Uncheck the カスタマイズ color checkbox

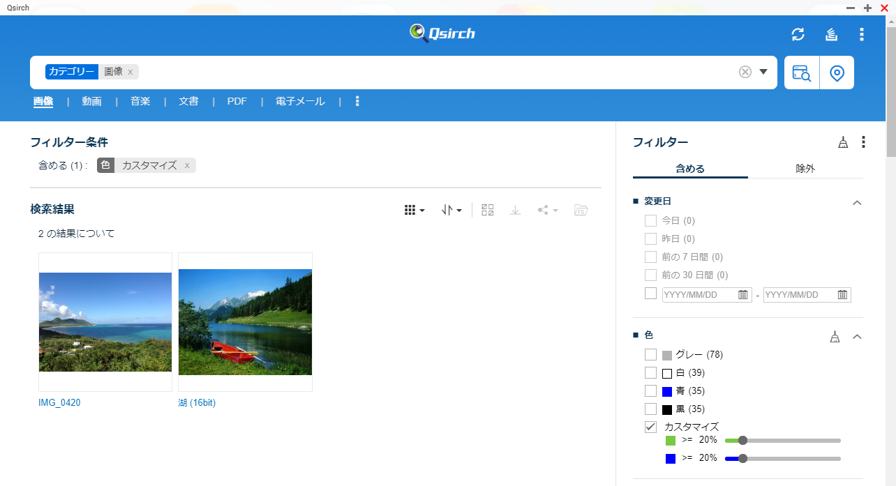(x=651, y=427)
